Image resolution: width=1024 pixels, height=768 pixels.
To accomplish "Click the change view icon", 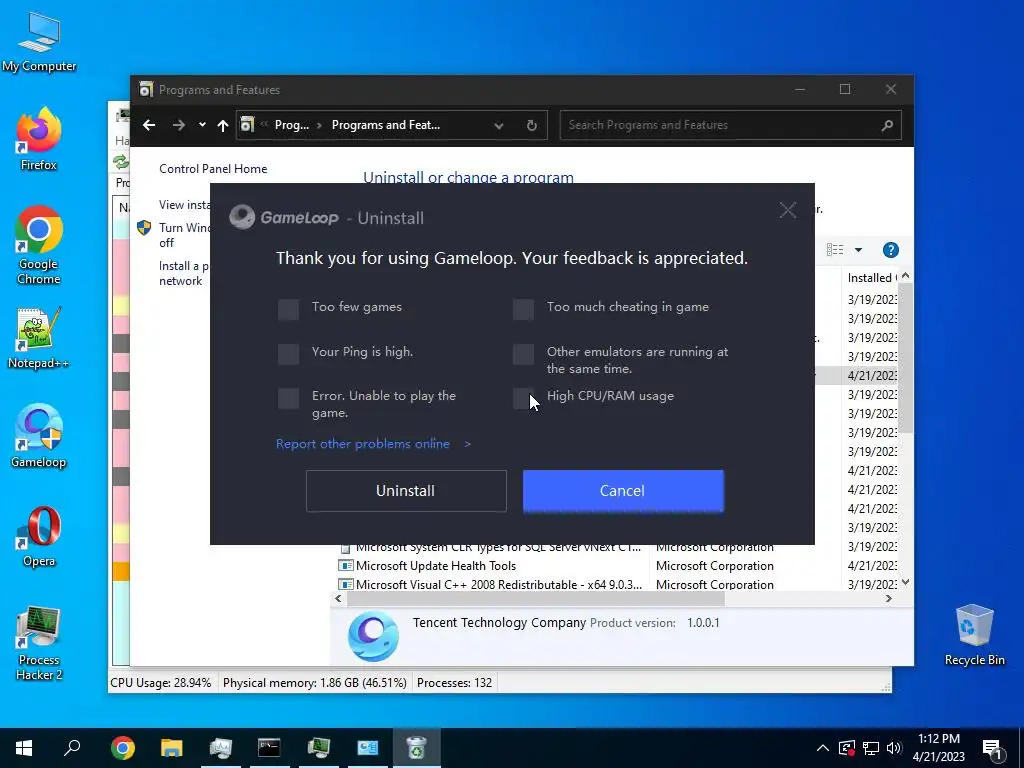I will (835, 249).
